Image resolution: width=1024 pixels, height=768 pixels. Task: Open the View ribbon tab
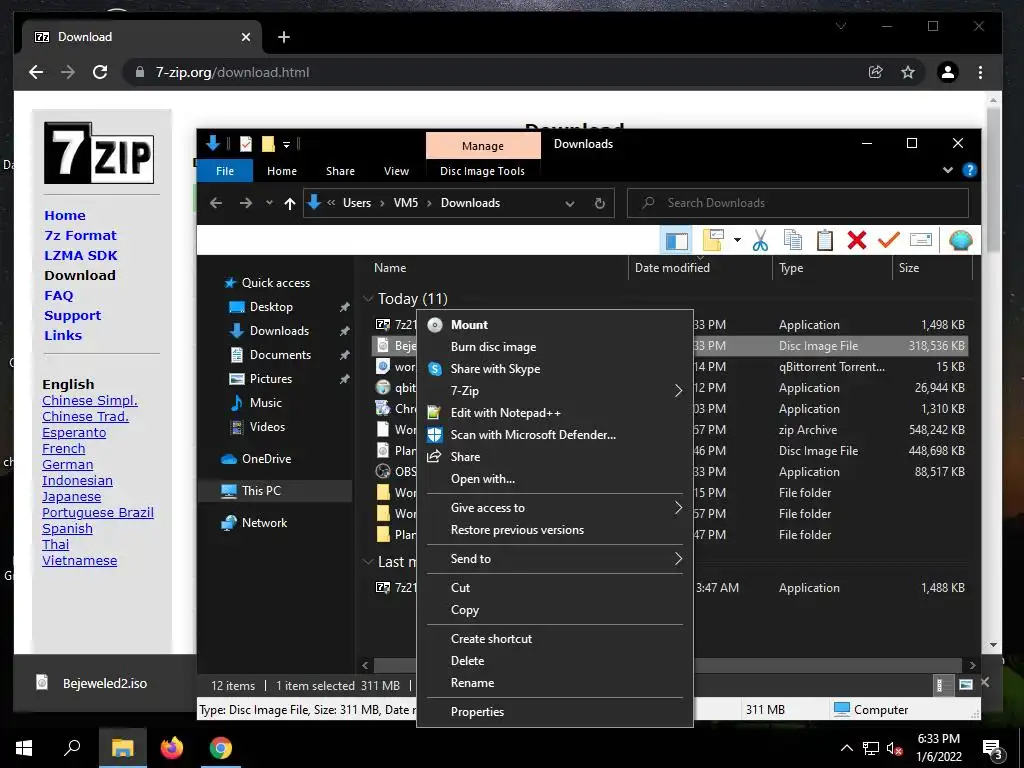click(396, 171)
